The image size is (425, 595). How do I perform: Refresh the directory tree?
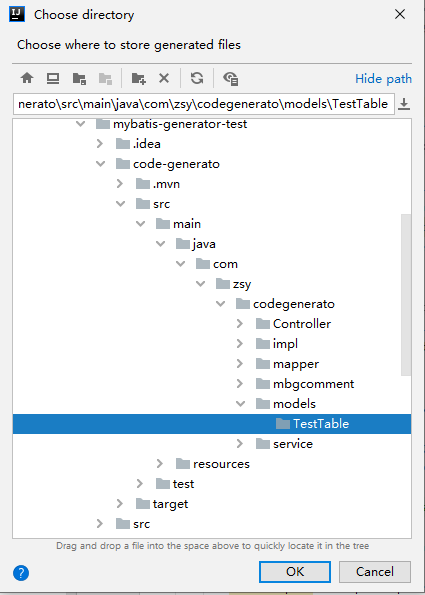[197, 79]
